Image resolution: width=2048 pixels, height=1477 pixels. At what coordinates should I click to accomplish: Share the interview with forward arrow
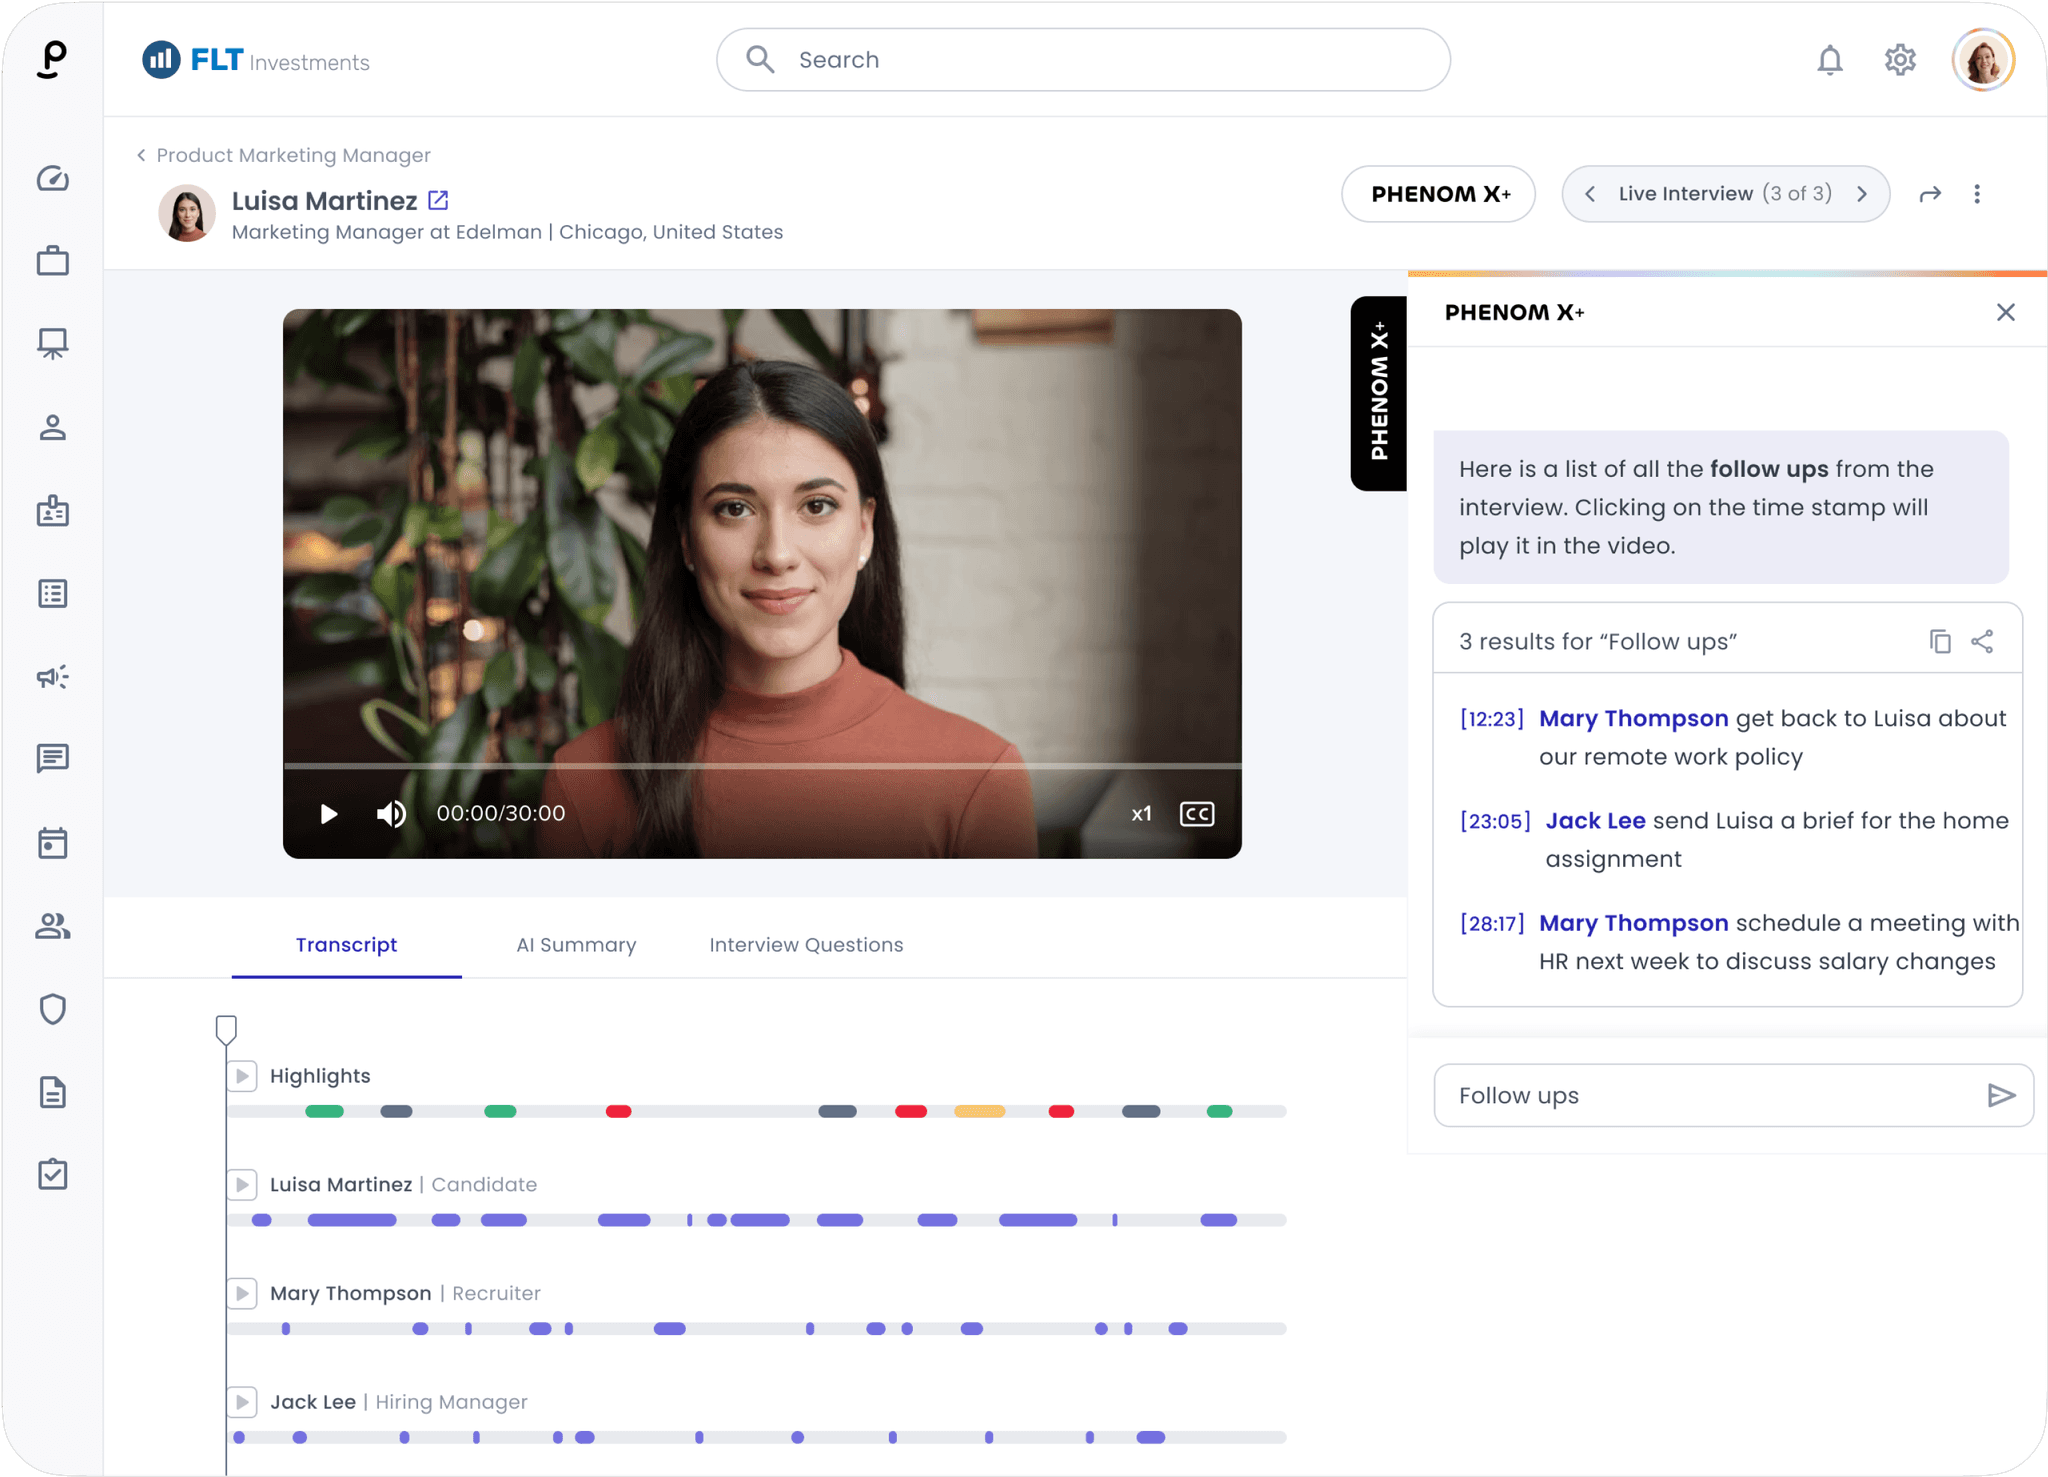[1930, 194]
